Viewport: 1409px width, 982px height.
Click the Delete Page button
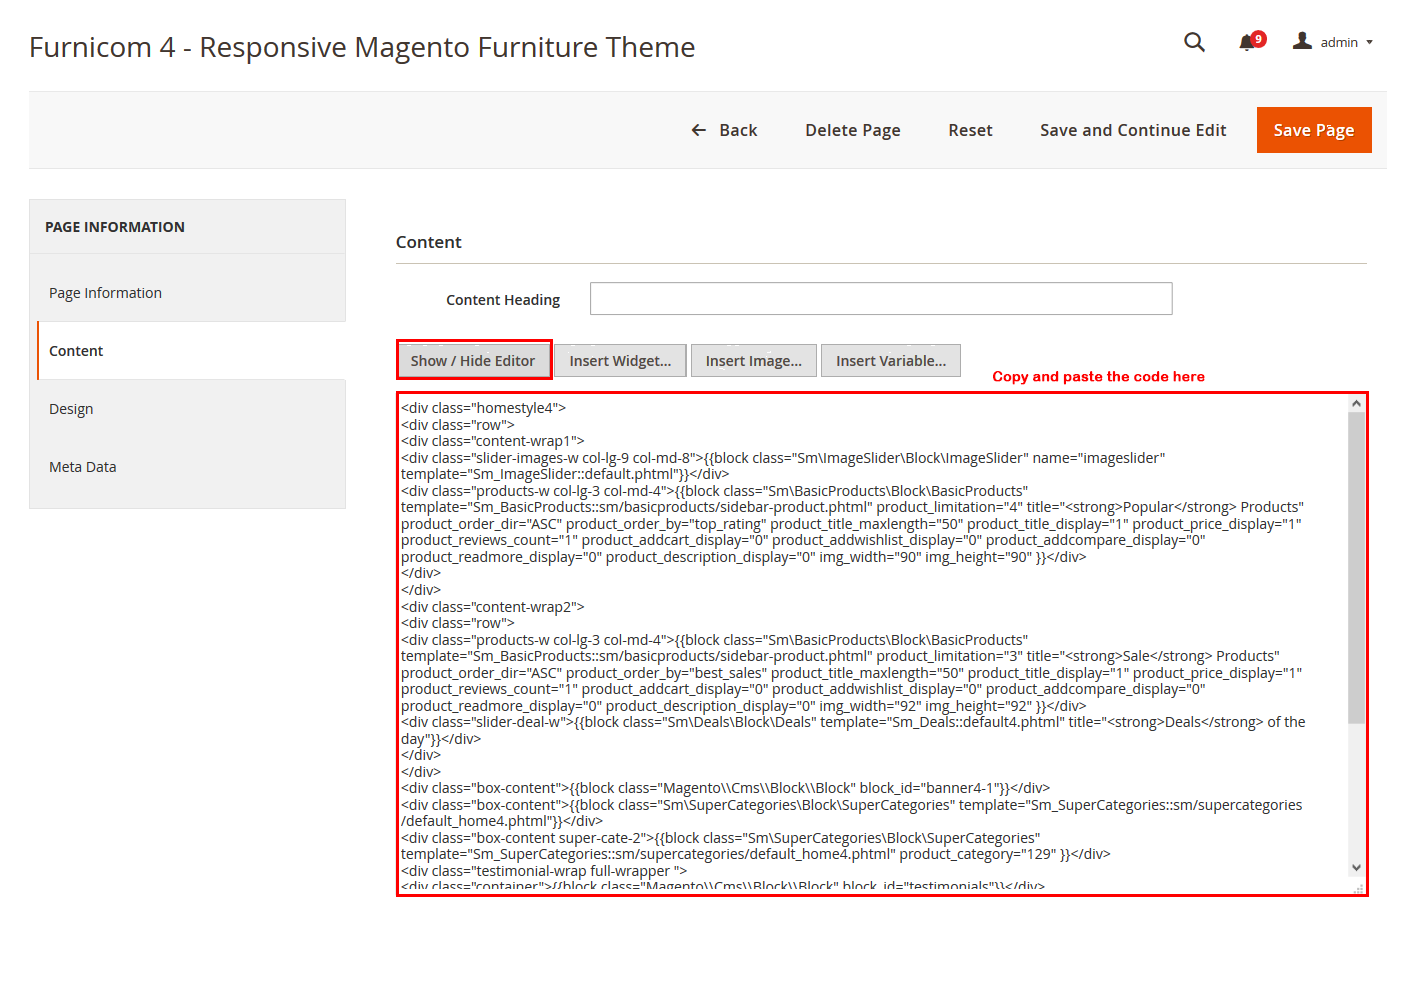pyautogui.click(x=853, y=130)
